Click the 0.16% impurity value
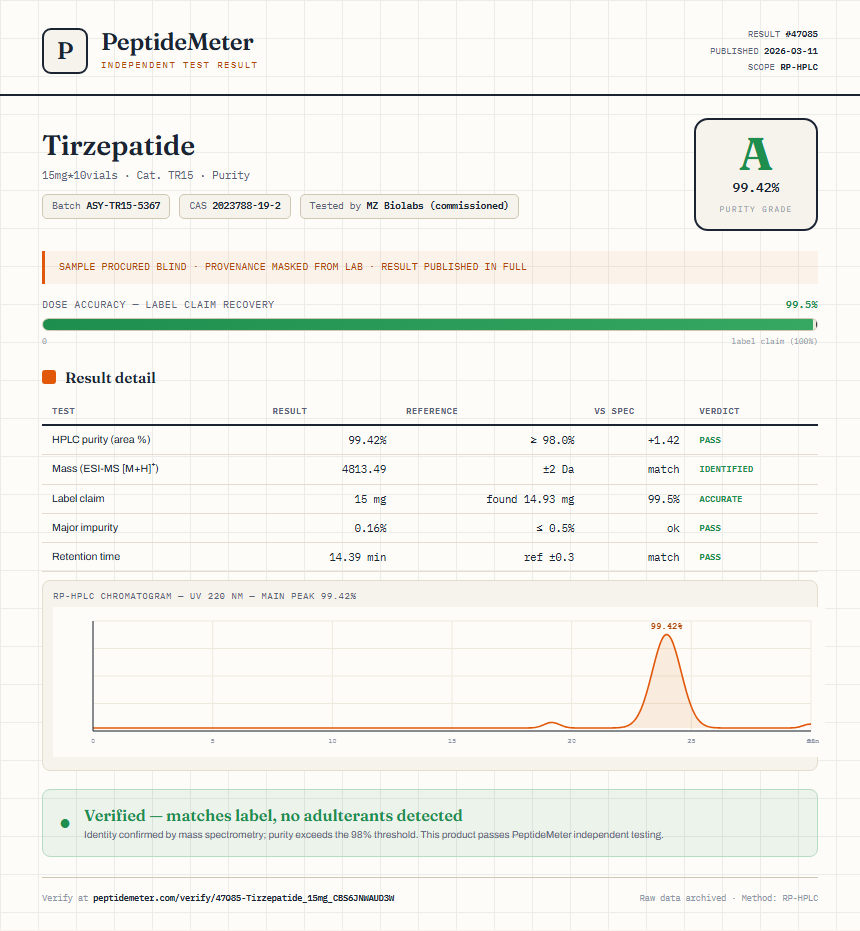The width and height of the screenshot is (860, 931). pyautogui.click(x=370, y=528)
